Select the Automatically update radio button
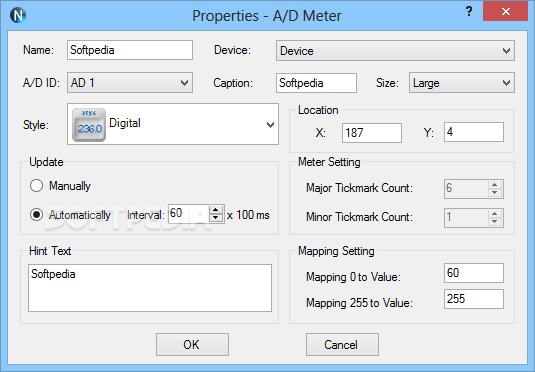 (x=37, y=215)
